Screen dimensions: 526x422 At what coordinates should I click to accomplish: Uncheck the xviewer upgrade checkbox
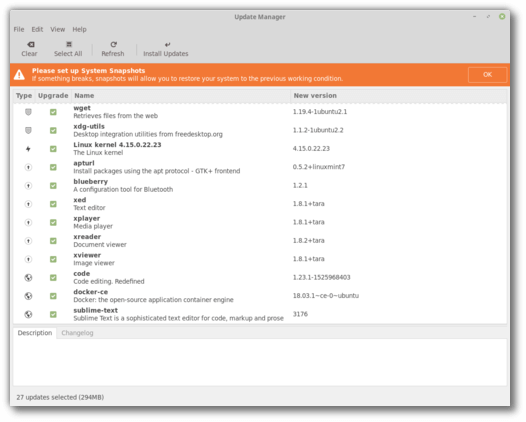(53, 259)
